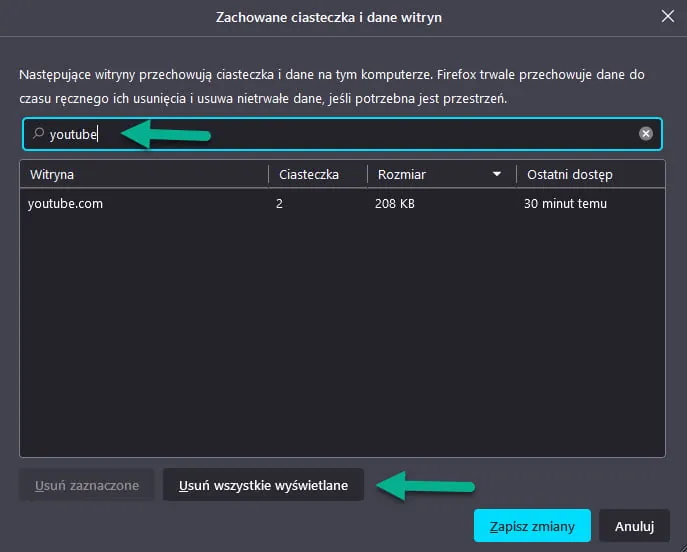
Task: Sort by Rozmiar column header
Action: tap(442, 174)
